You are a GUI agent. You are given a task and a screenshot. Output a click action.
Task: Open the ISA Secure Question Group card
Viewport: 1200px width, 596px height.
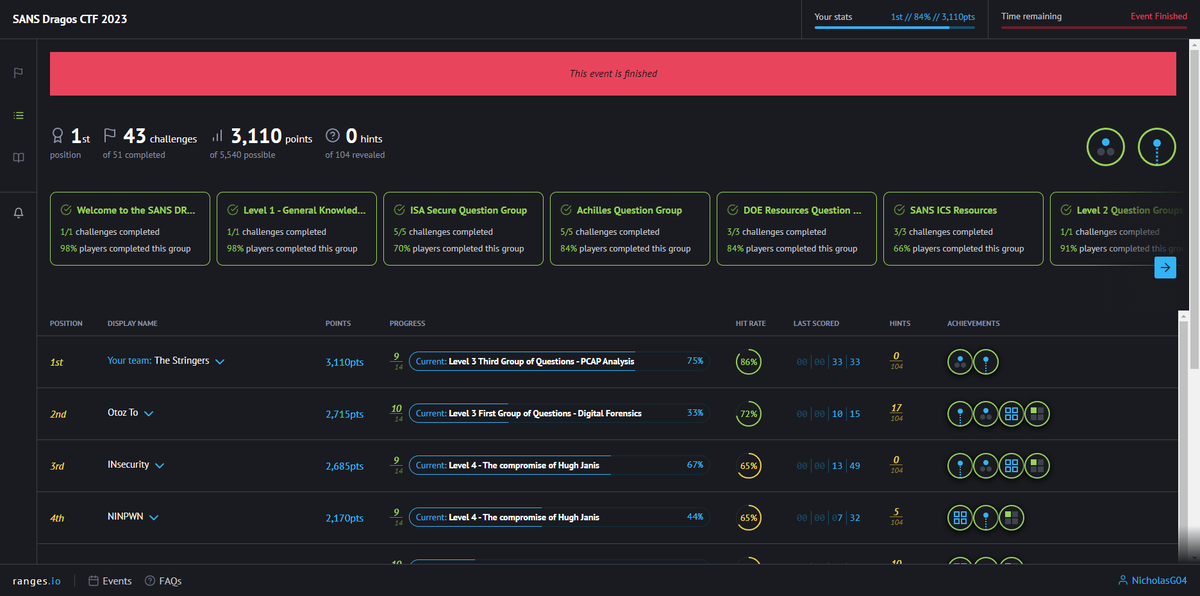(x=464, y=229)
